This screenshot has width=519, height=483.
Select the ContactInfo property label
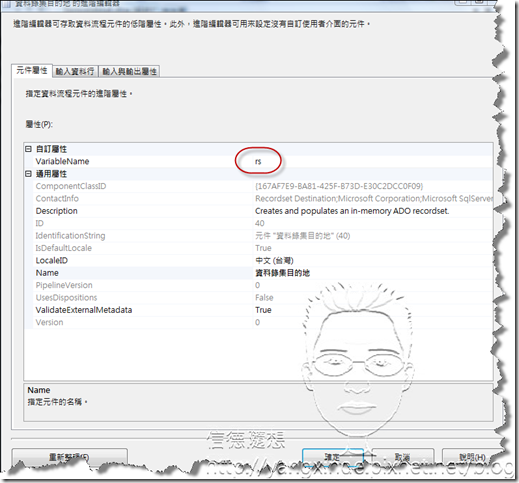pos(57,198)
